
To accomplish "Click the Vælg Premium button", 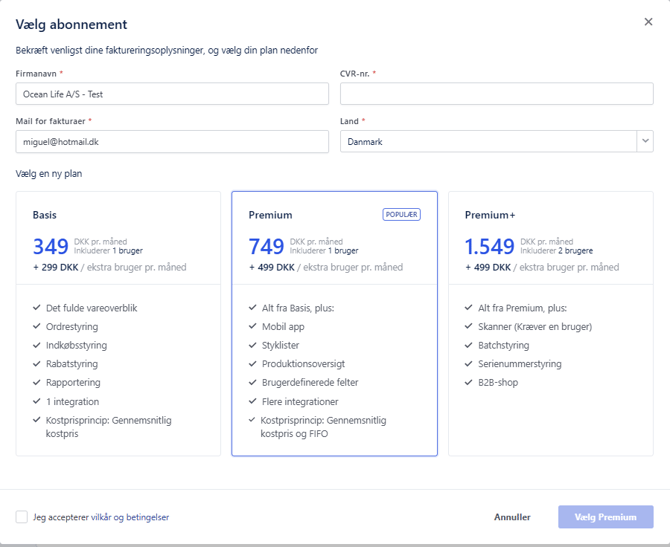I will [x=605, y=517].
